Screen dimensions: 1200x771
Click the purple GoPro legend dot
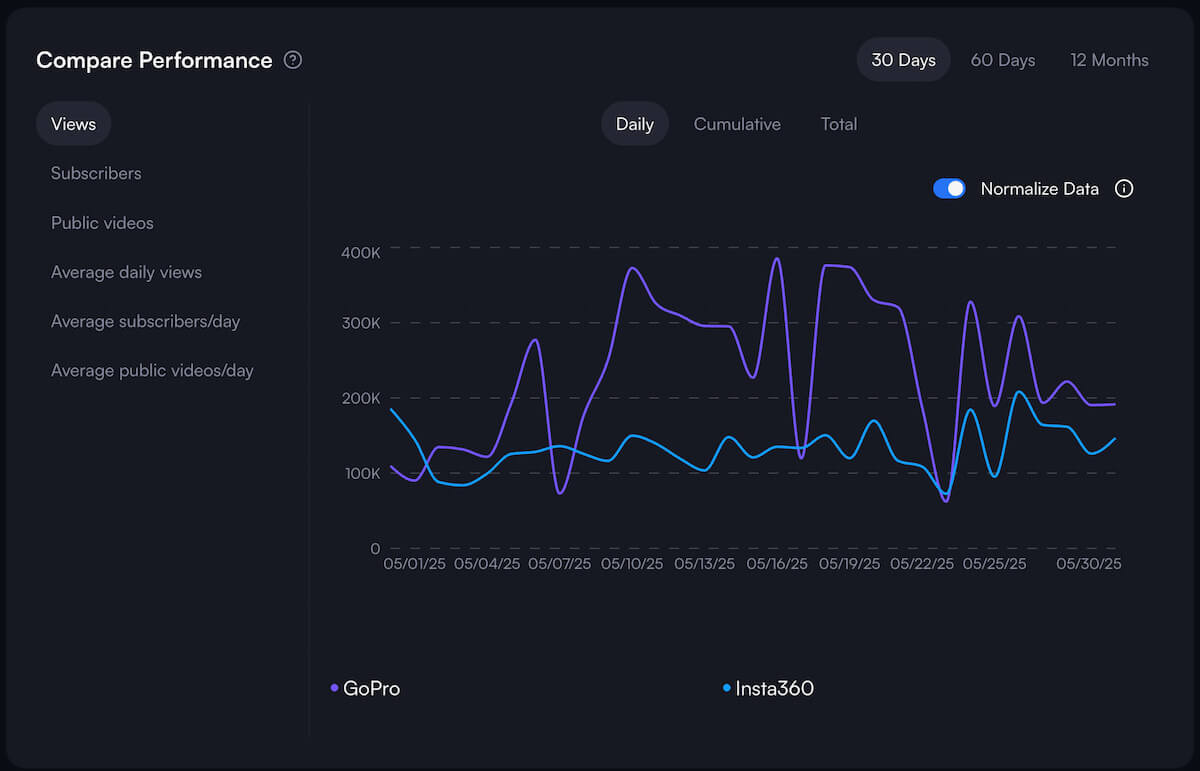point(332,687)
